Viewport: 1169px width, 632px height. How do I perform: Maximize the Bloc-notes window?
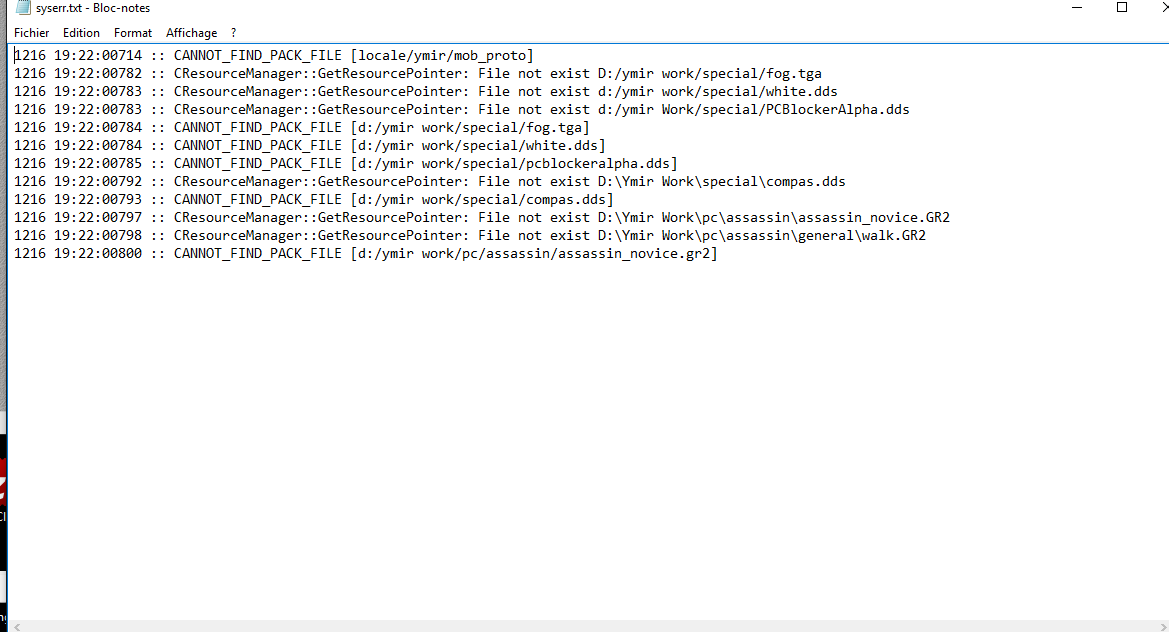point(1121,7)
